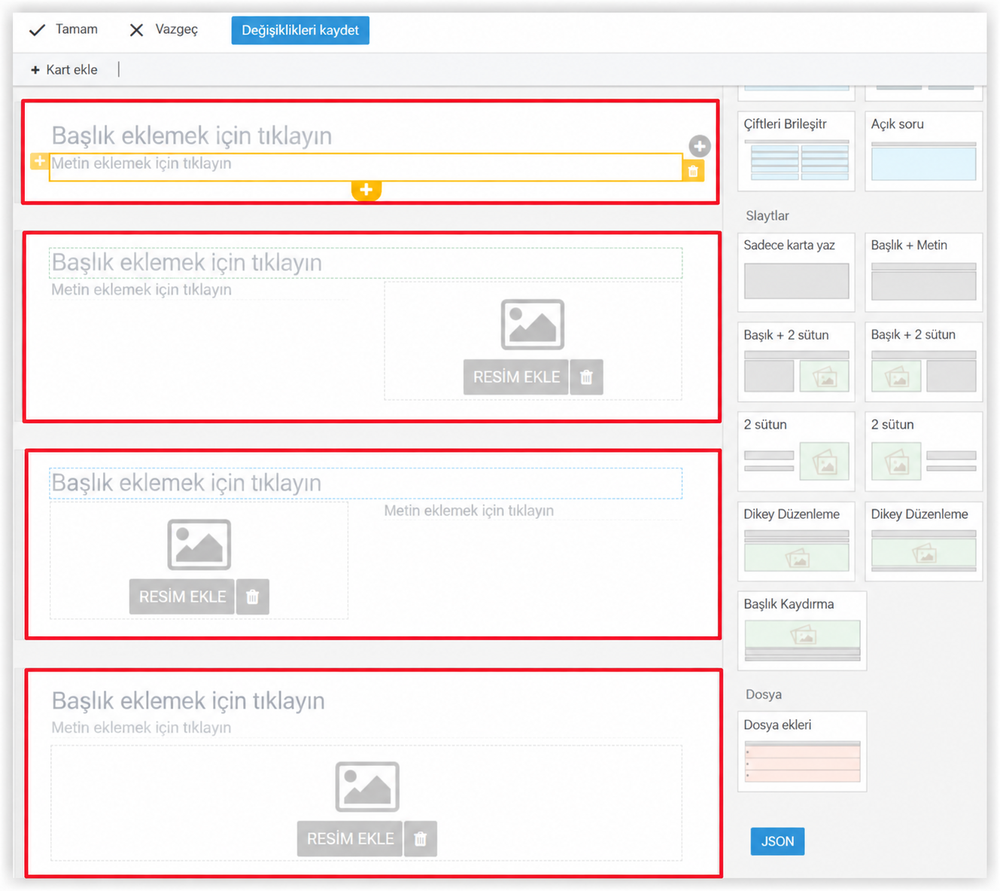The image size is (1000, 891).
Task: Confirm with the Tamam checkmark
Action: click(64, 30)
